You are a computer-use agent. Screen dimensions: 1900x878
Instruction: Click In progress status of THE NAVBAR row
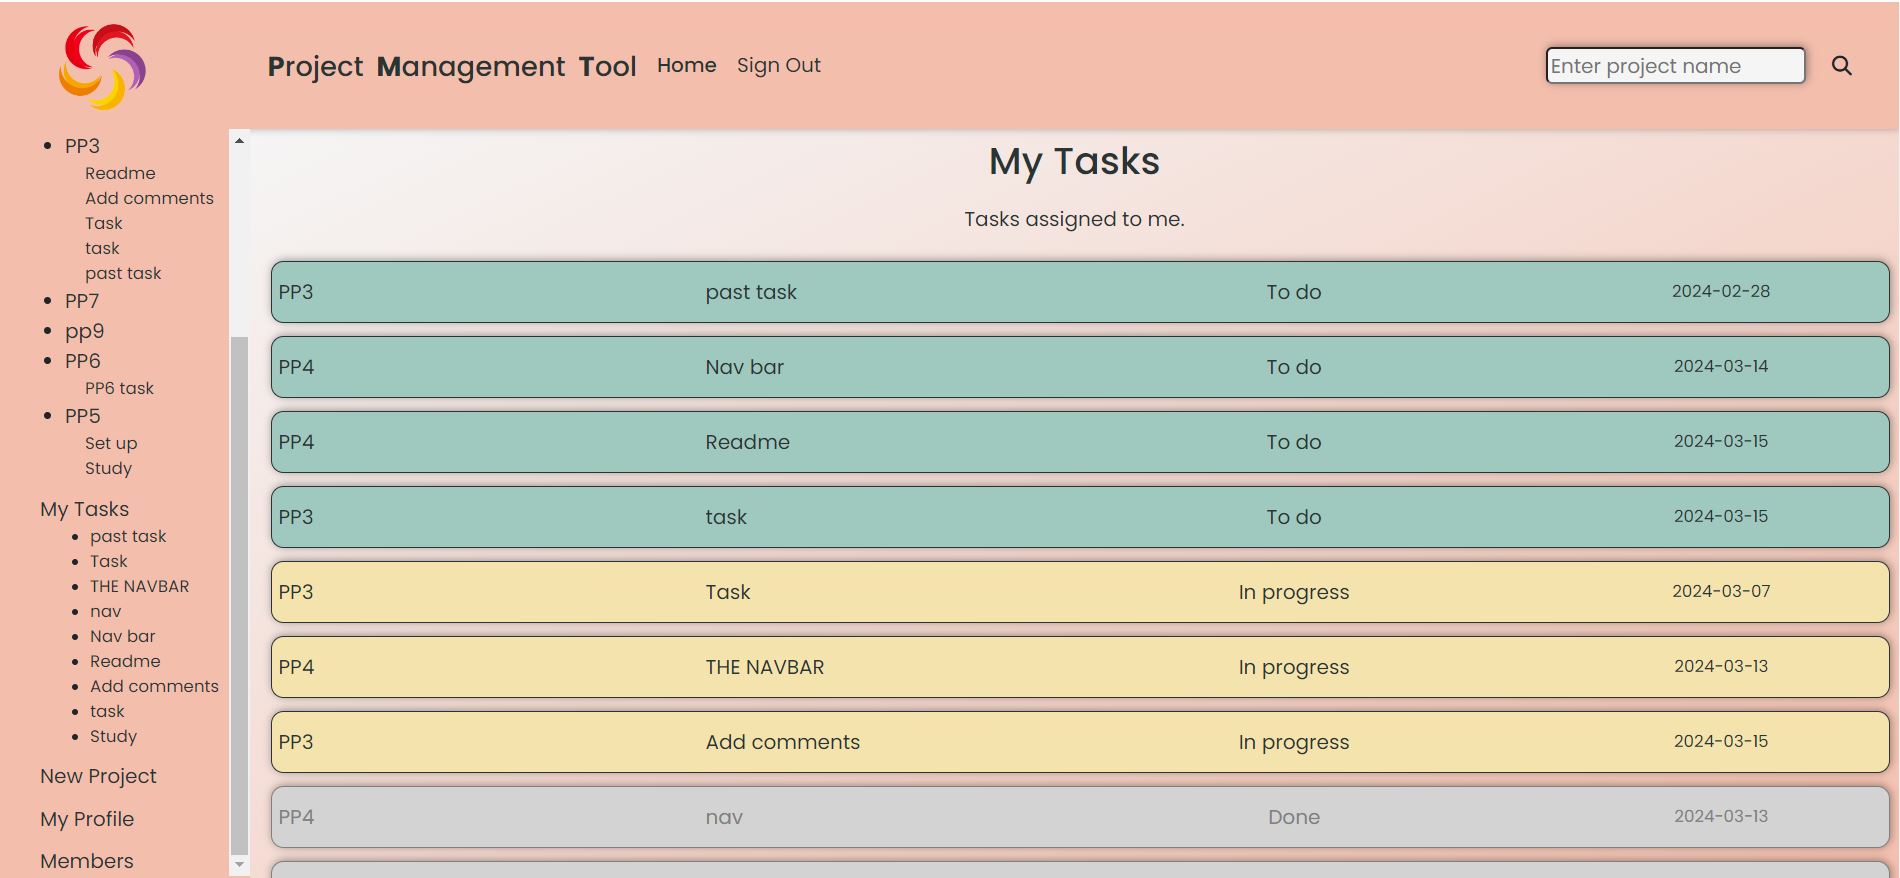1293,667
